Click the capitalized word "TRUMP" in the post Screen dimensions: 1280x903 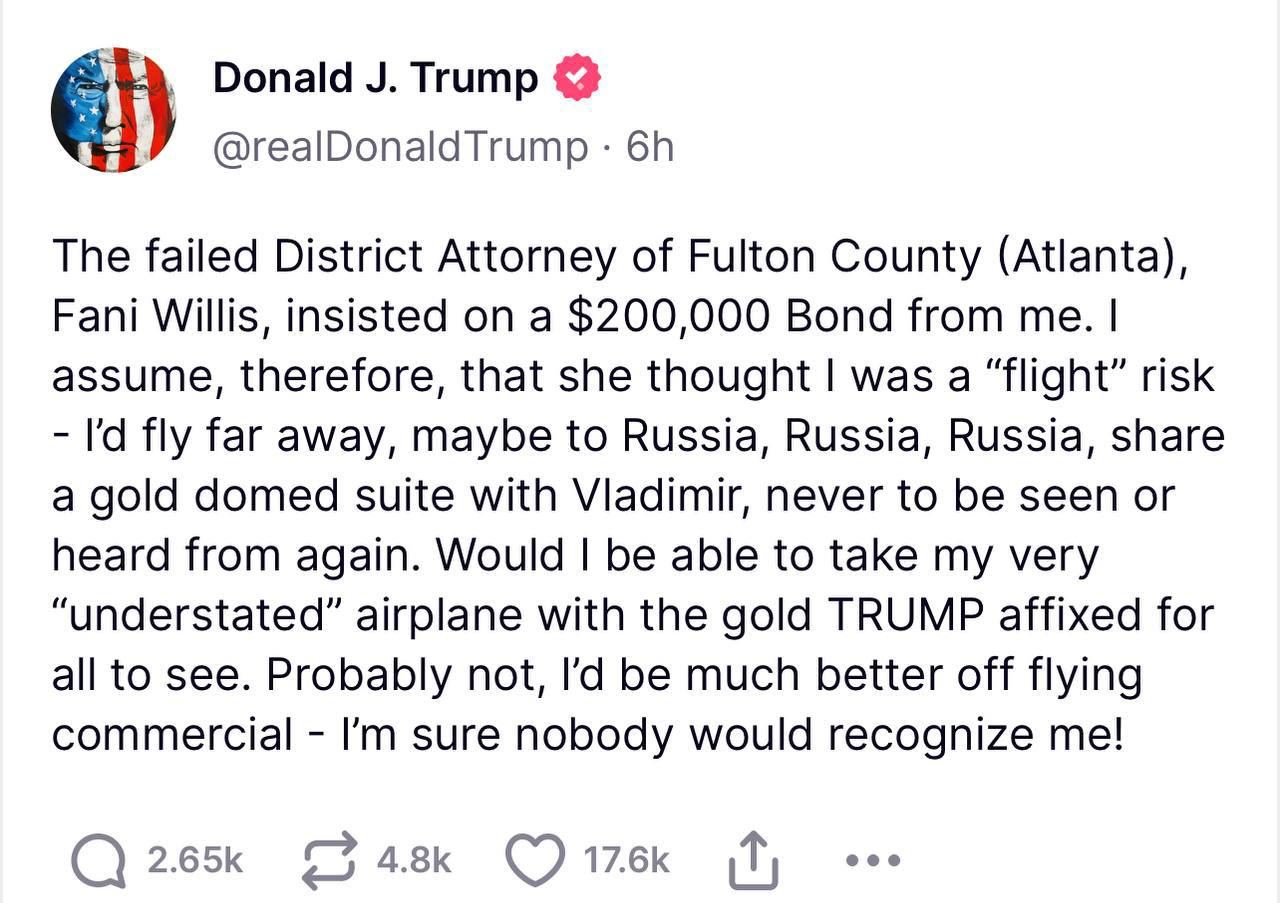(897, 615)
